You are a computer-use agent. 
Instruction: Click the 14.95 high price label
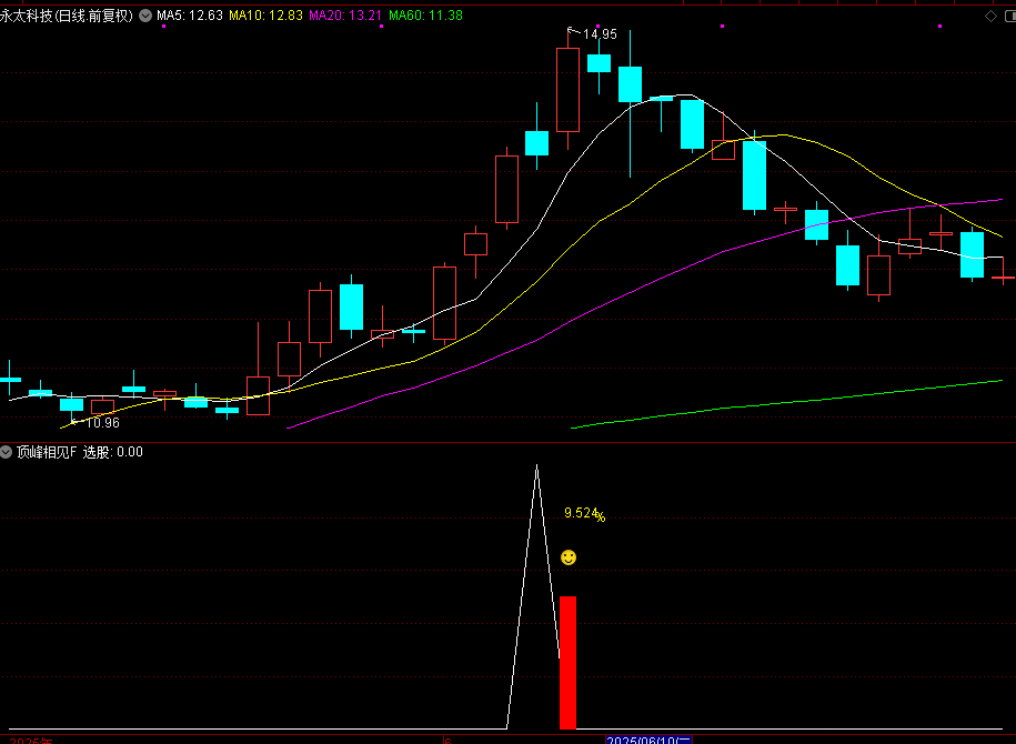[599, 34]
